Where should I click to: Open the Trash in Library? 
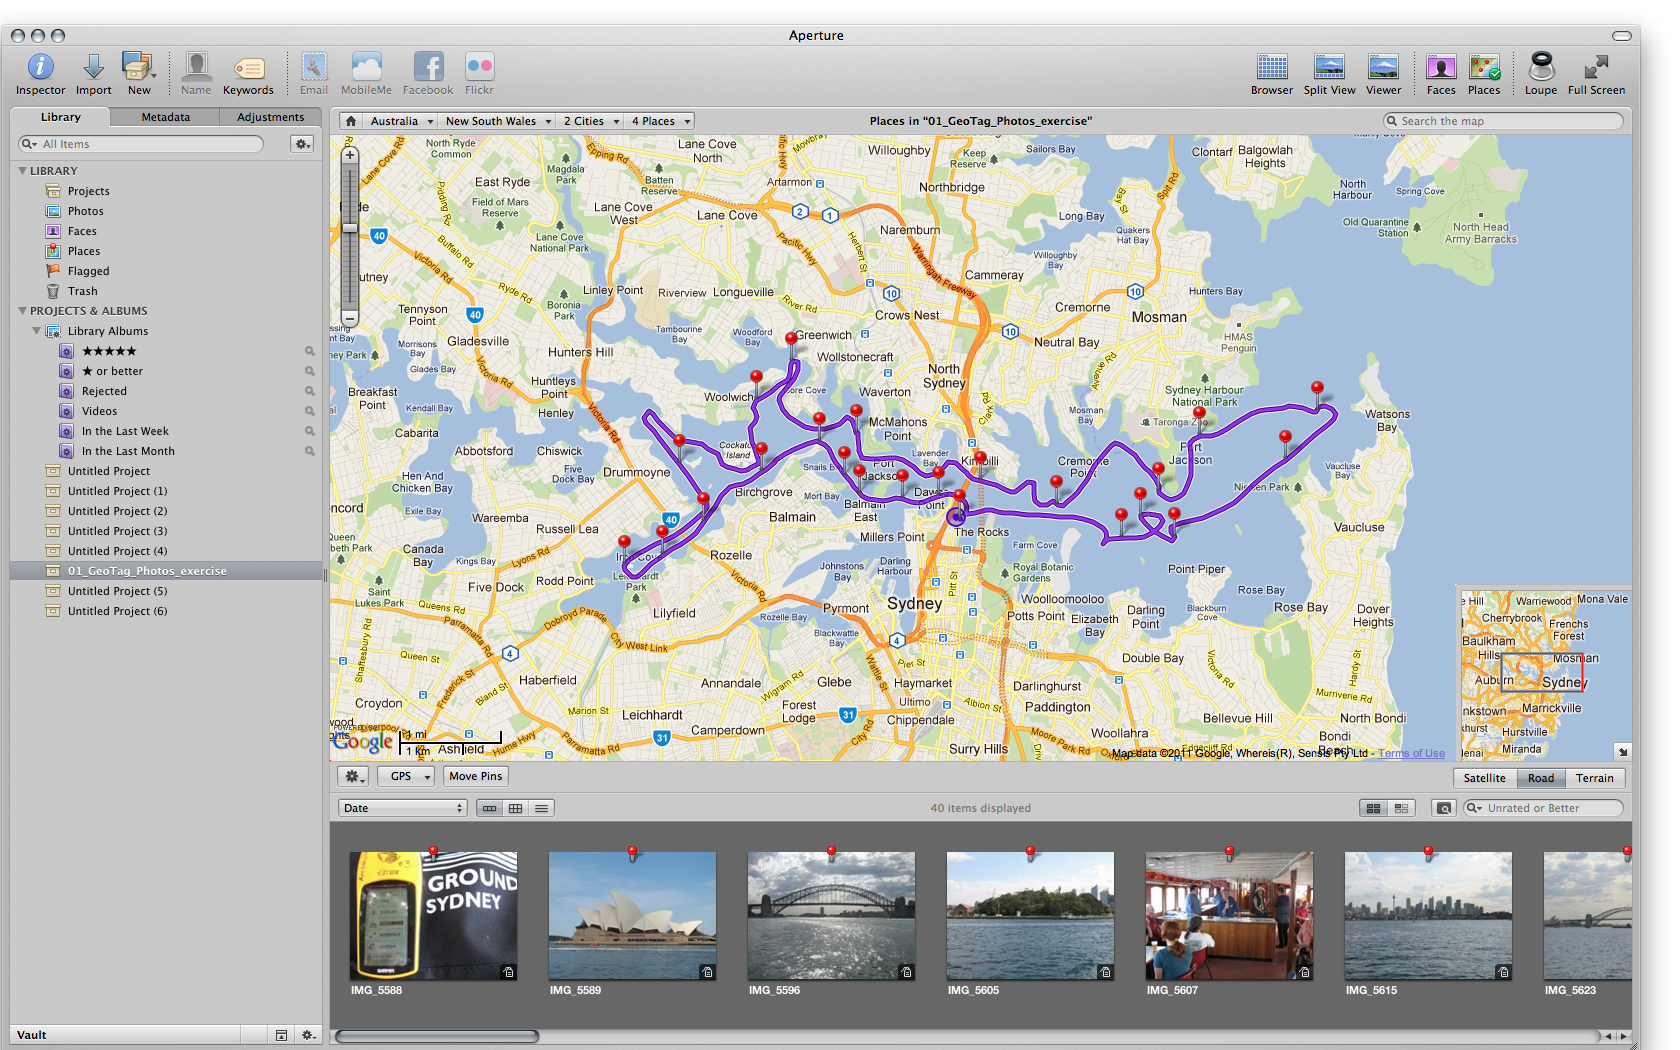(83, 291)
